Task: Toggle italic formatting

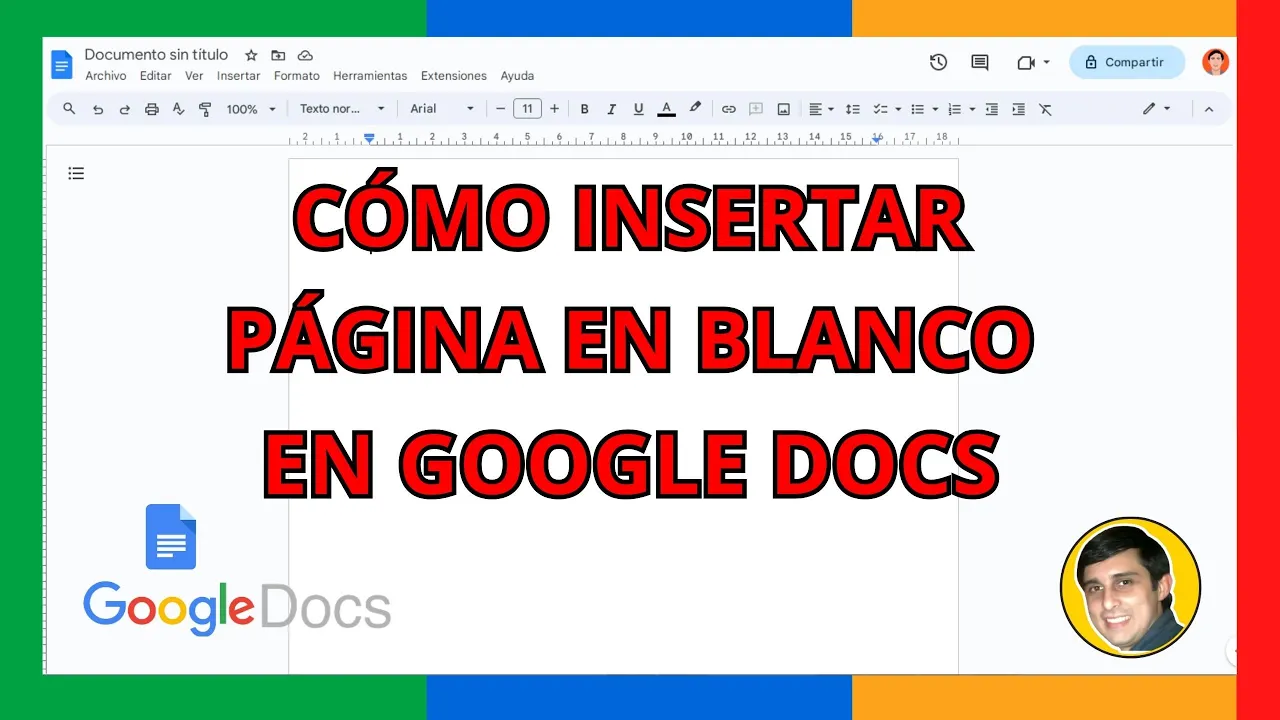Action: tap(612, 109)
